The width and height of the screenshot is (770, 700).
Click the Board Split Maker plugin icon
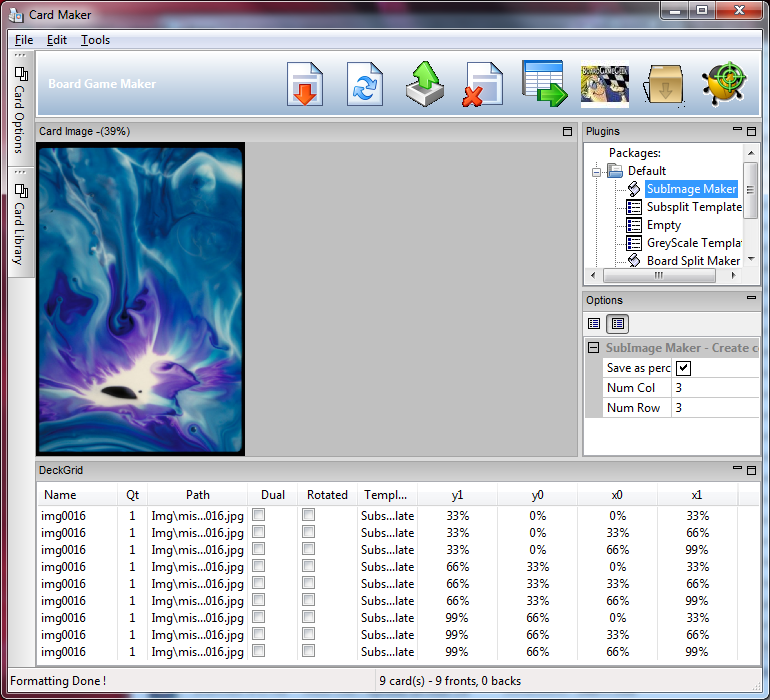634,260
